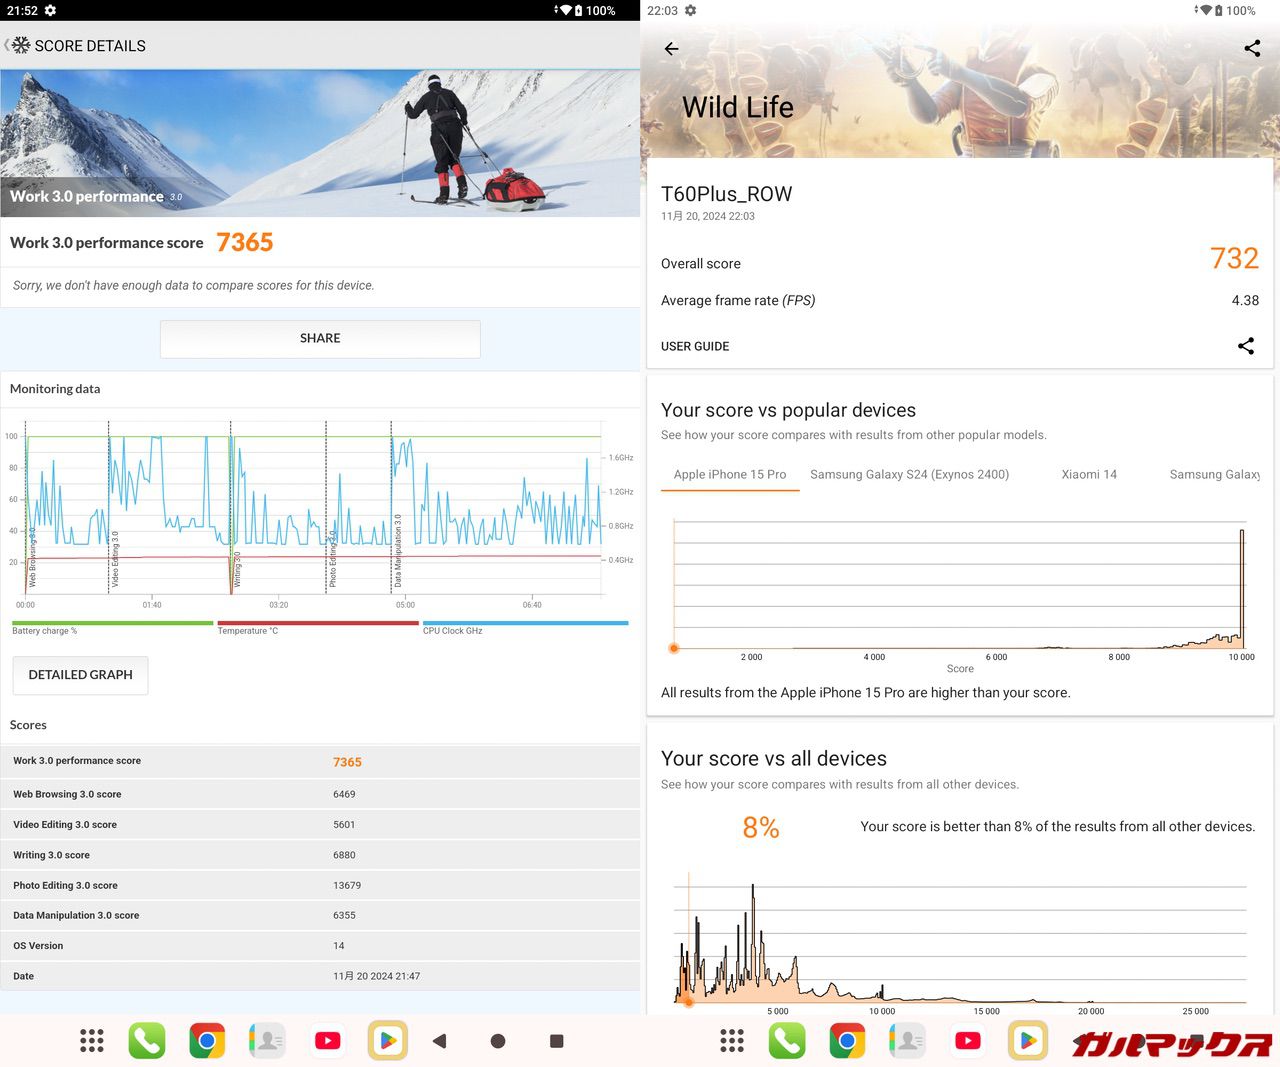Tap the recent apps square button
This screenshot has width=1280, height=1067.
(557, 1041)
